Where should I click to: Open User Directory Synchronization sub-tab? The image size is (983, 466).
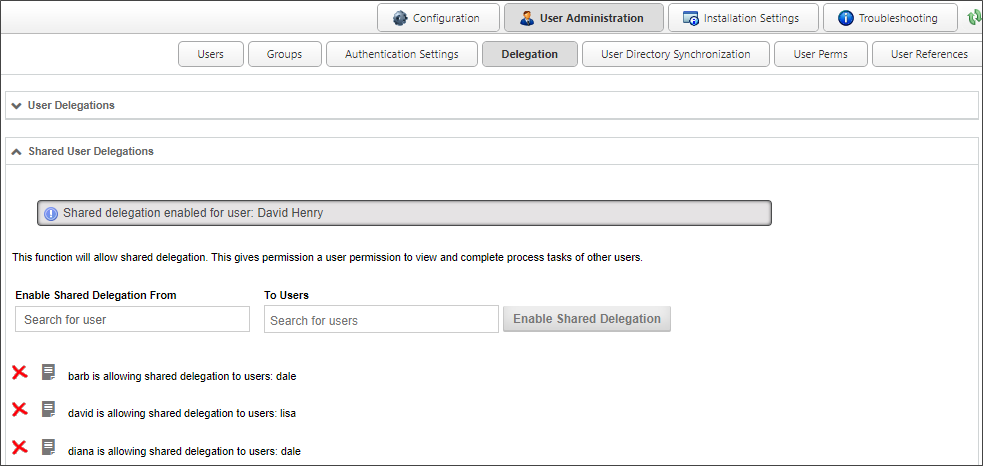pos(675,54)
